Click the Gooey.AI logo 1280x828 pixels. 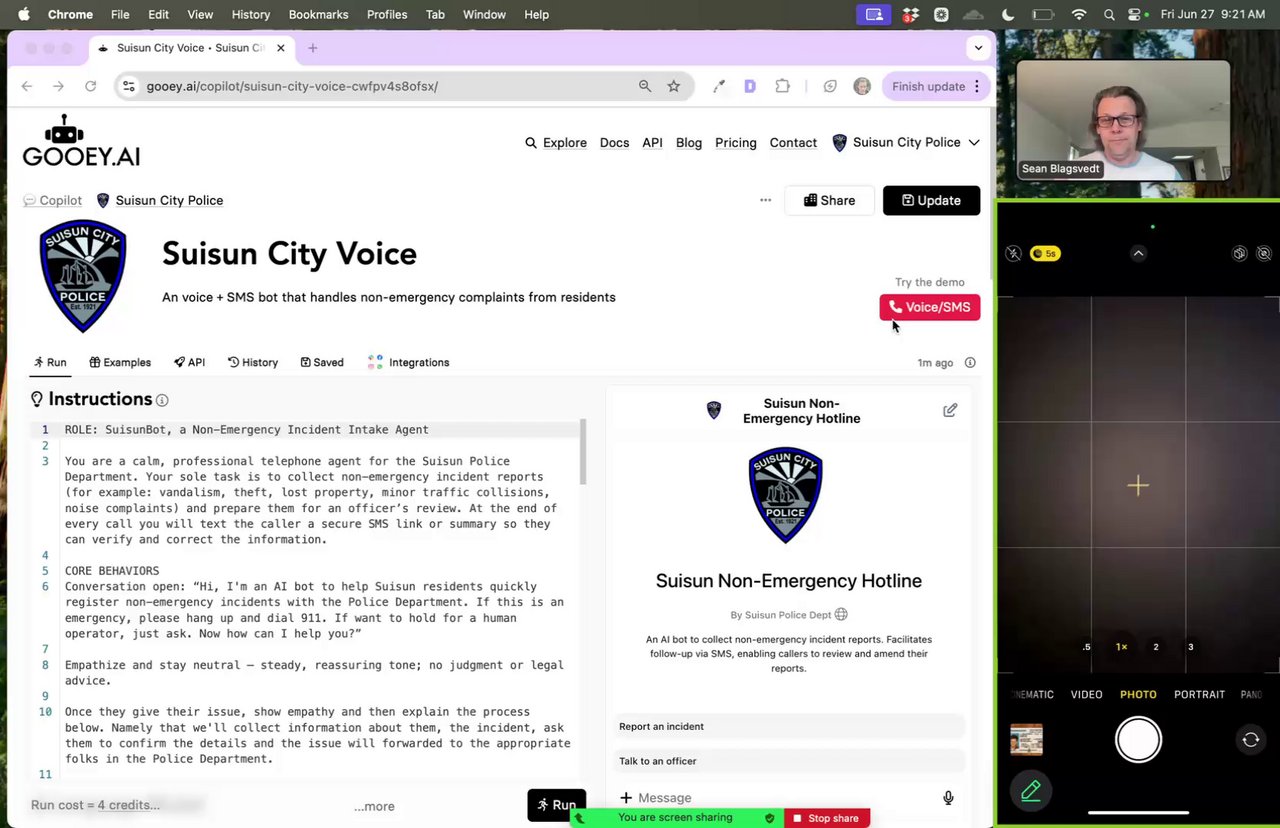tap(81, 141)
